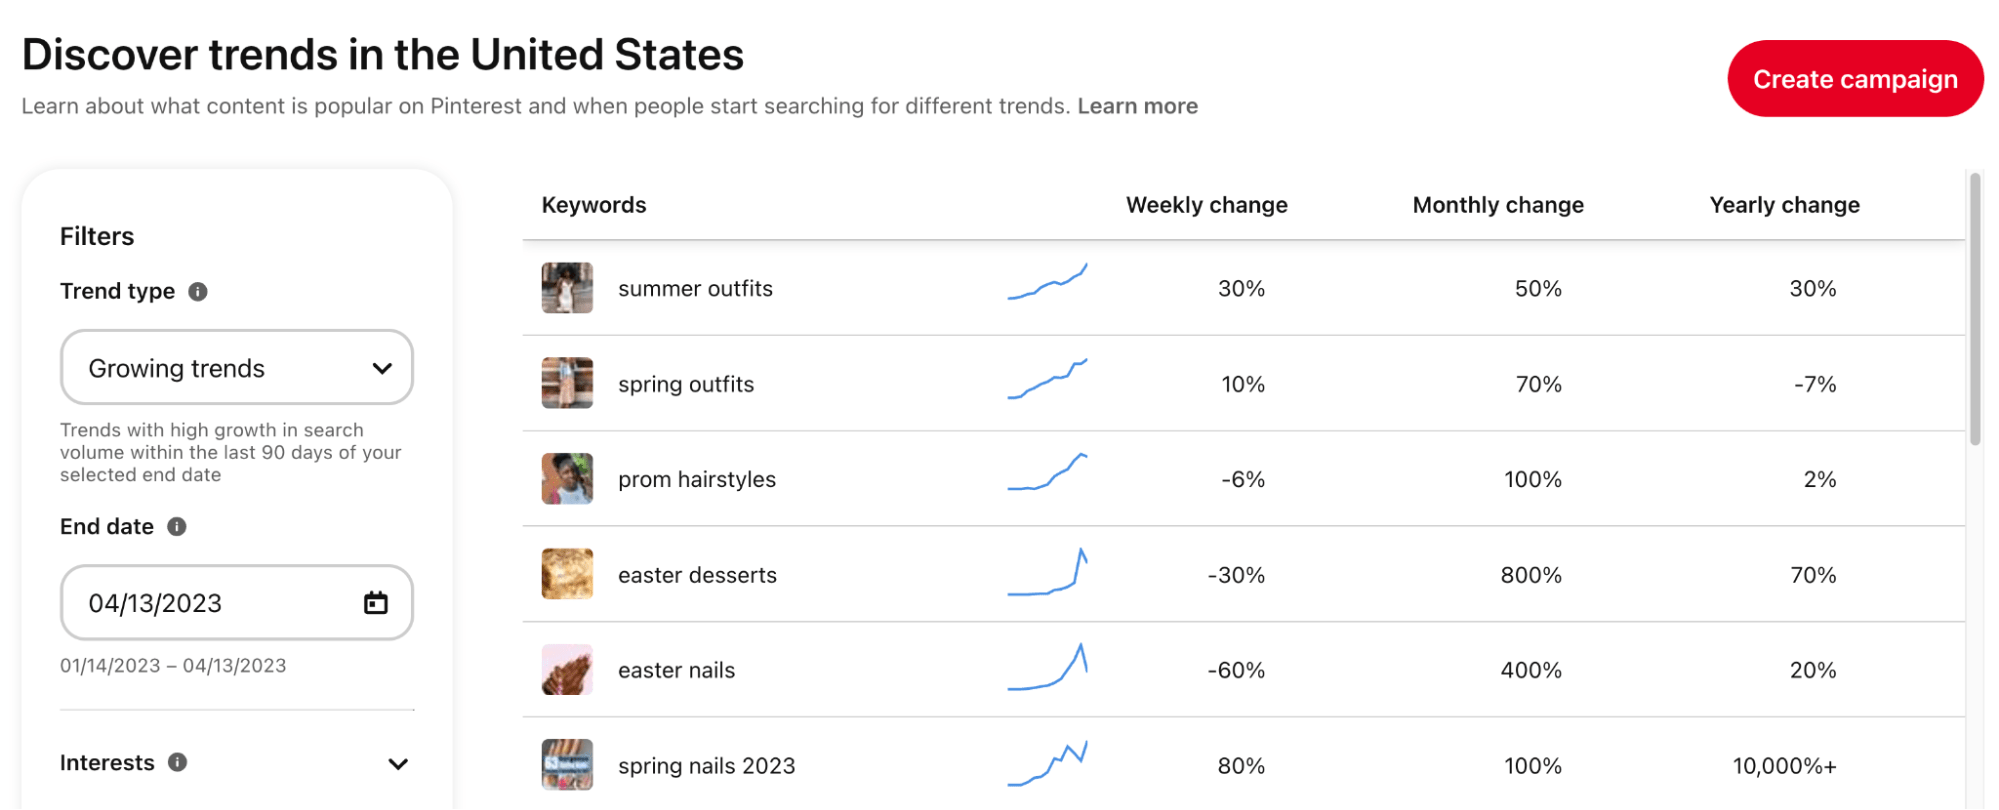Click the info icon beside Interests
This screenshot has width=1999, height=810.
tap(178, 763)
